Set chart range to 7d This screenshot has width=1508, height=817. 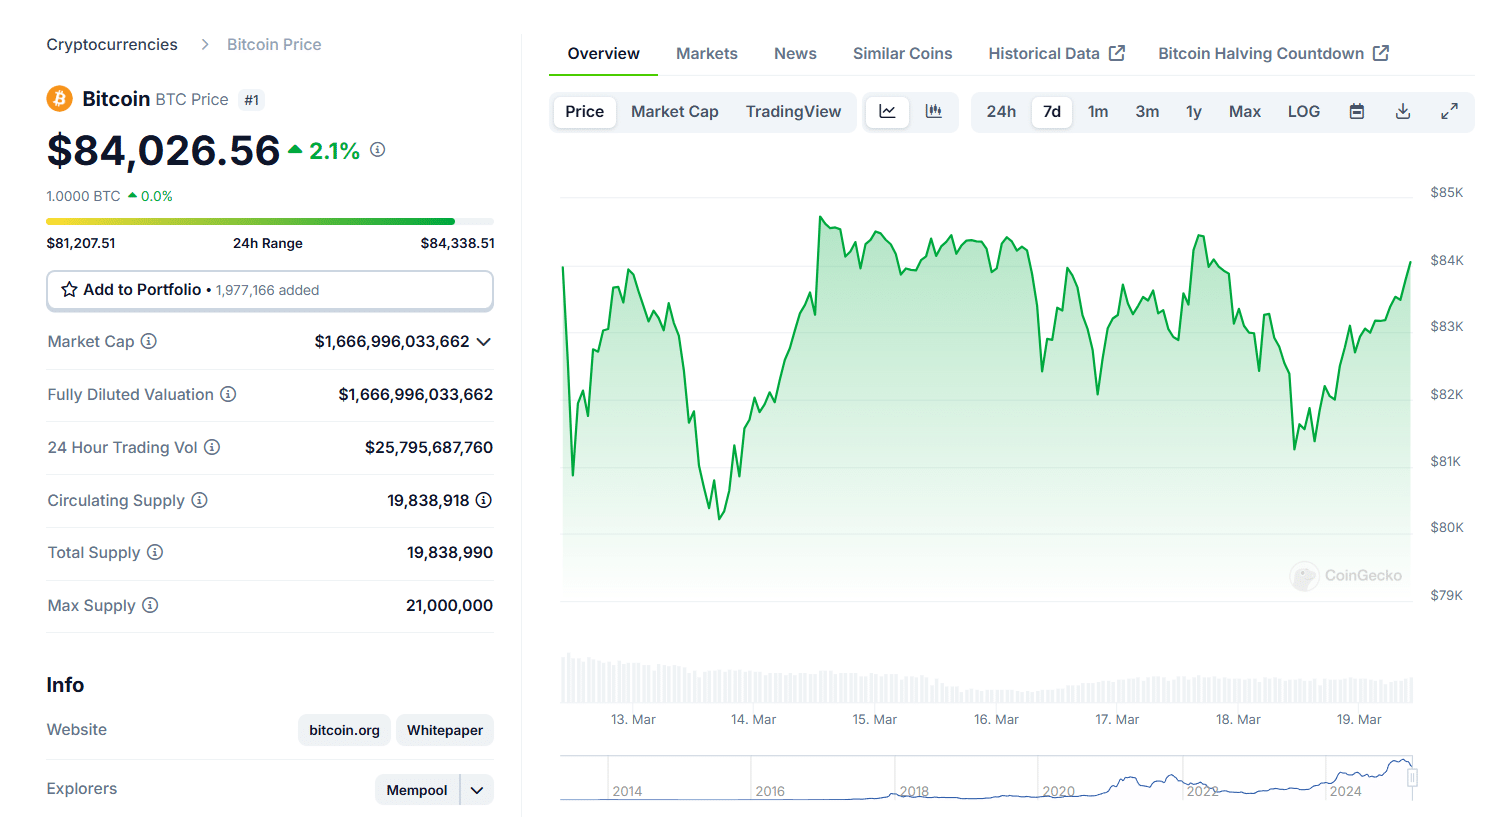[1052, 112]
